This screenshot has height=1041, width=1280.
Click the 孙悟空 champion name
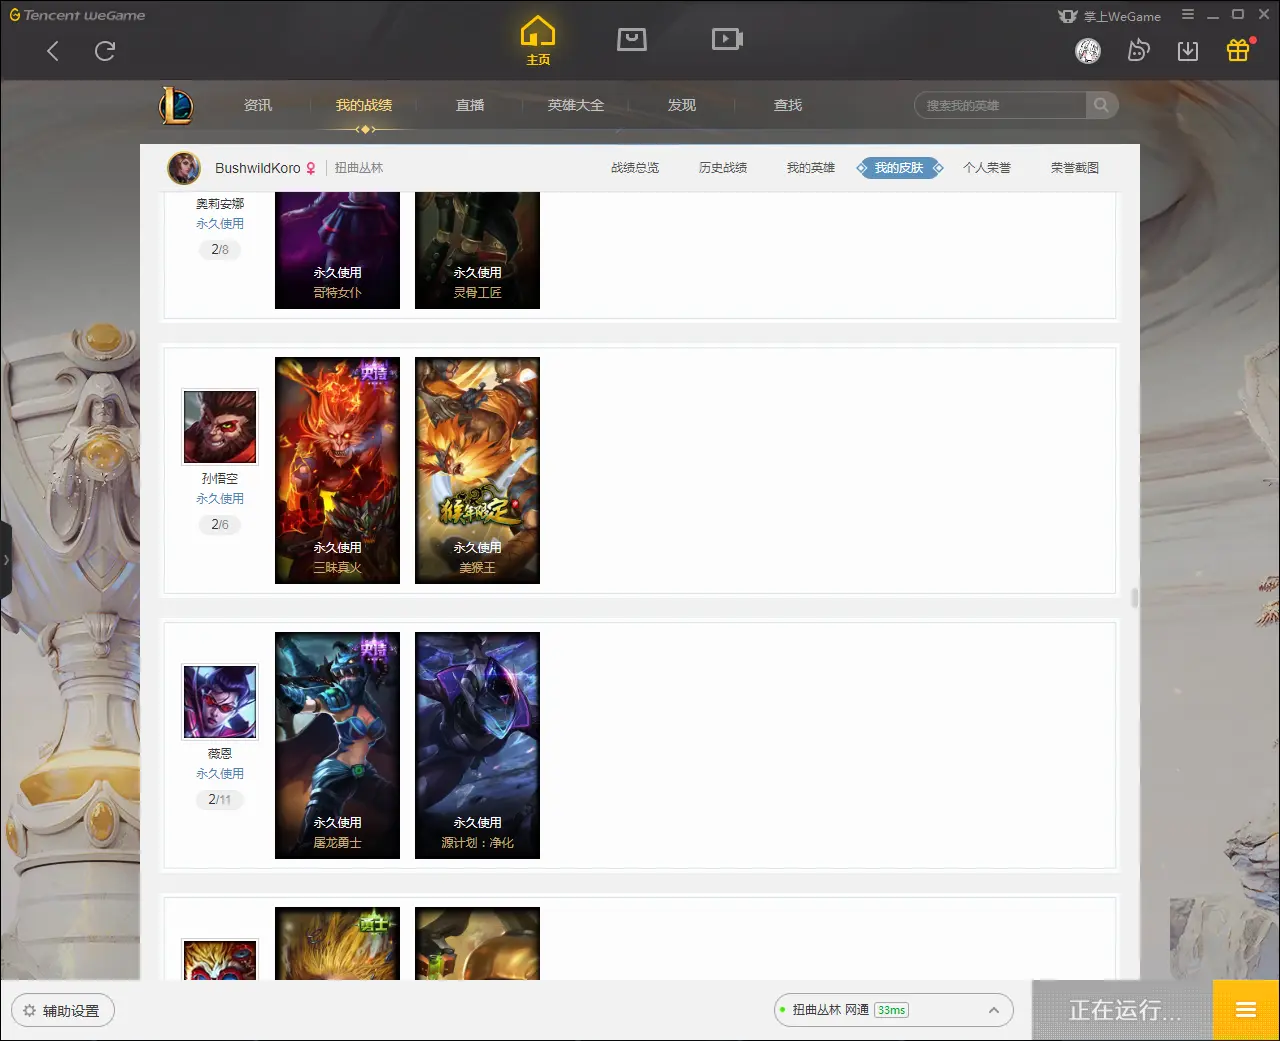(220, 479)
